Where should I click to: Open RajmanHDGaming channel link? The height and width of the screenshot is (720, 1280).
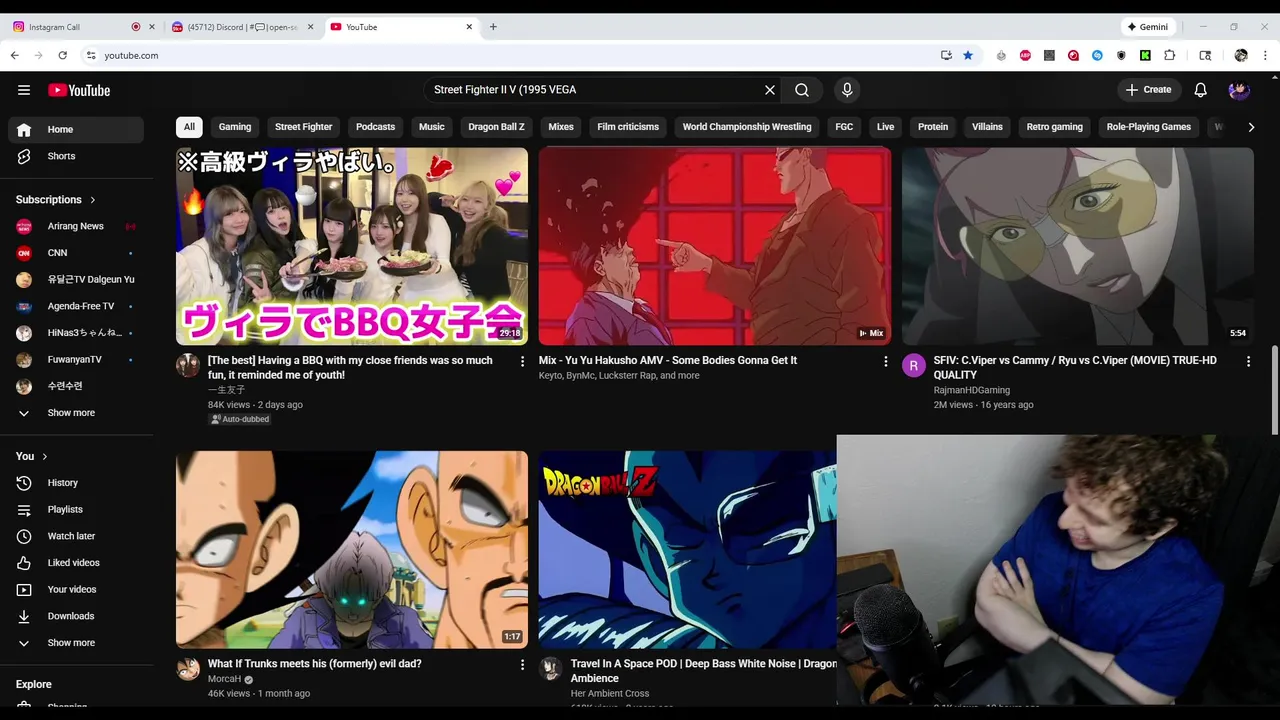(x=972, y=390)
